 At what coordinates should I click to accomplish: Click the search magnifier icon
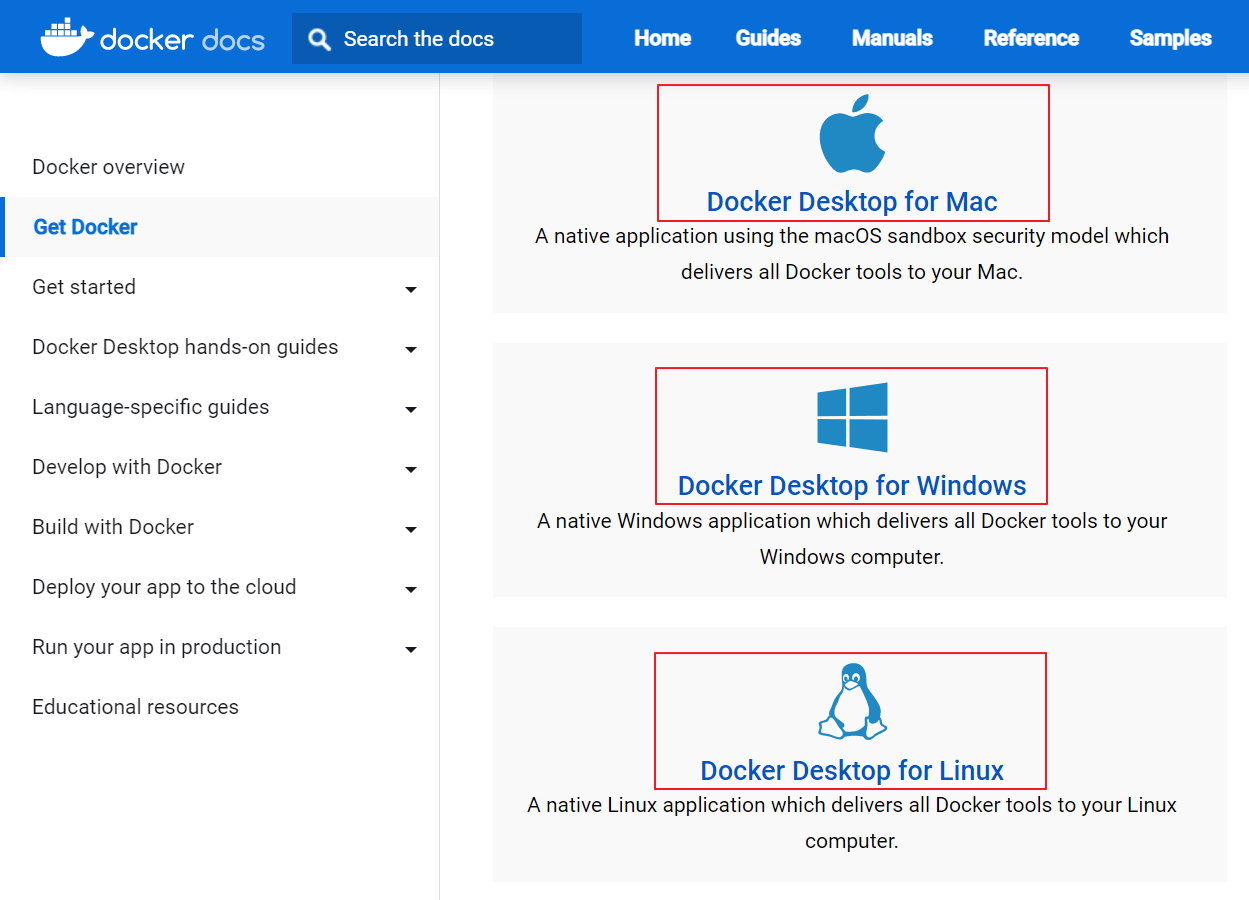click(318, 38)
